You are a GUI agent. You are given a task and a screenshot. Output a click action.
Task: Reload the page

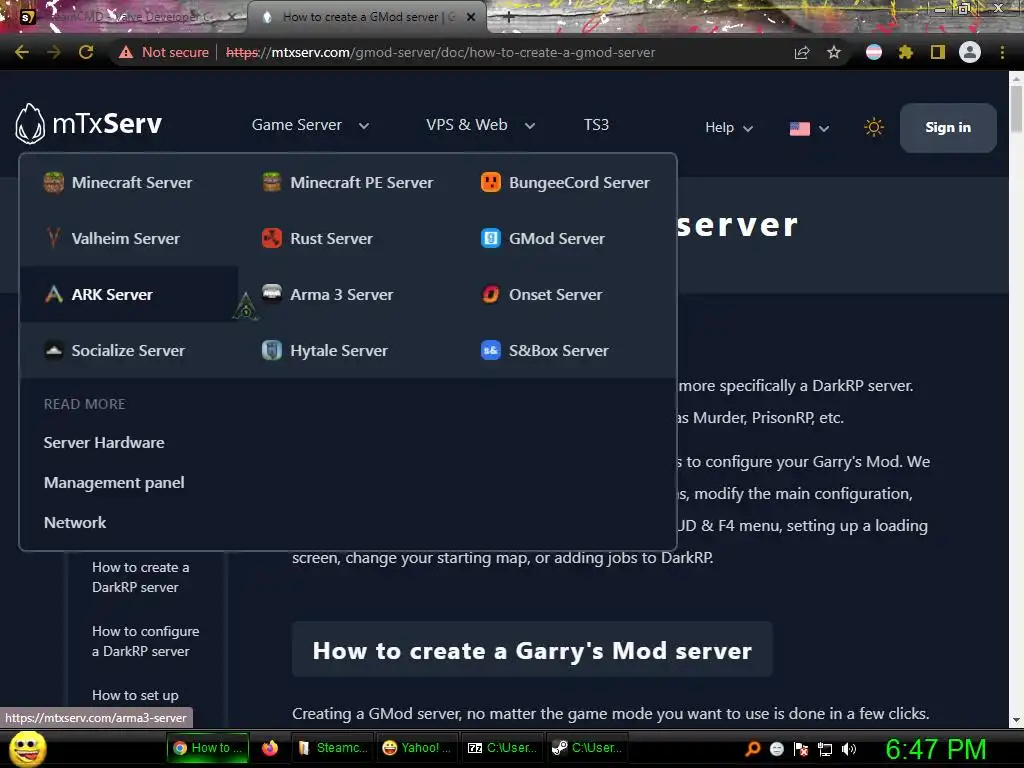click(86, 52)
